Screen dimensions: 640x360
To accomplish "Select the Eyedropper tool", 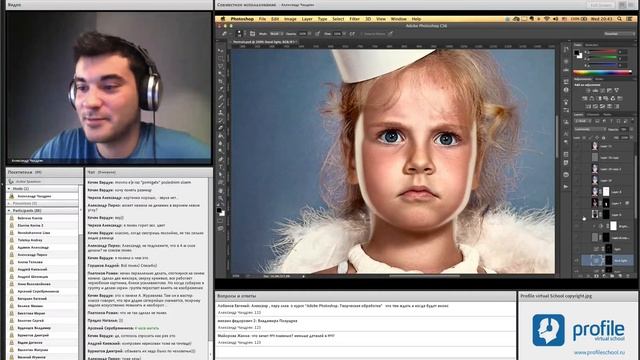I will click(x=220, y=89).
